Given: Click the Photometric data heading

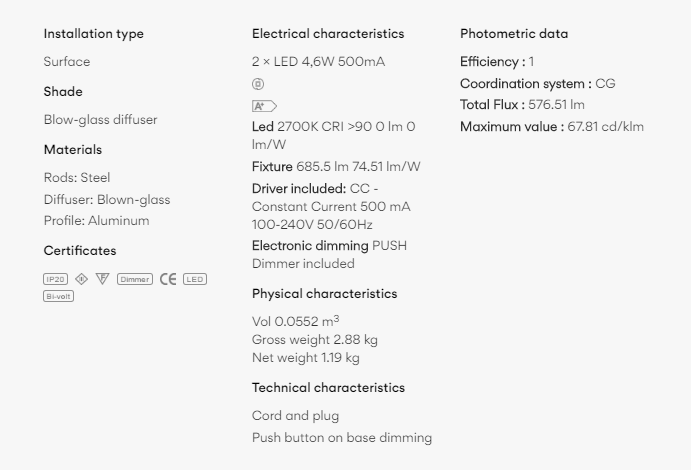Looking at the screenshot, I should [514, 34].
